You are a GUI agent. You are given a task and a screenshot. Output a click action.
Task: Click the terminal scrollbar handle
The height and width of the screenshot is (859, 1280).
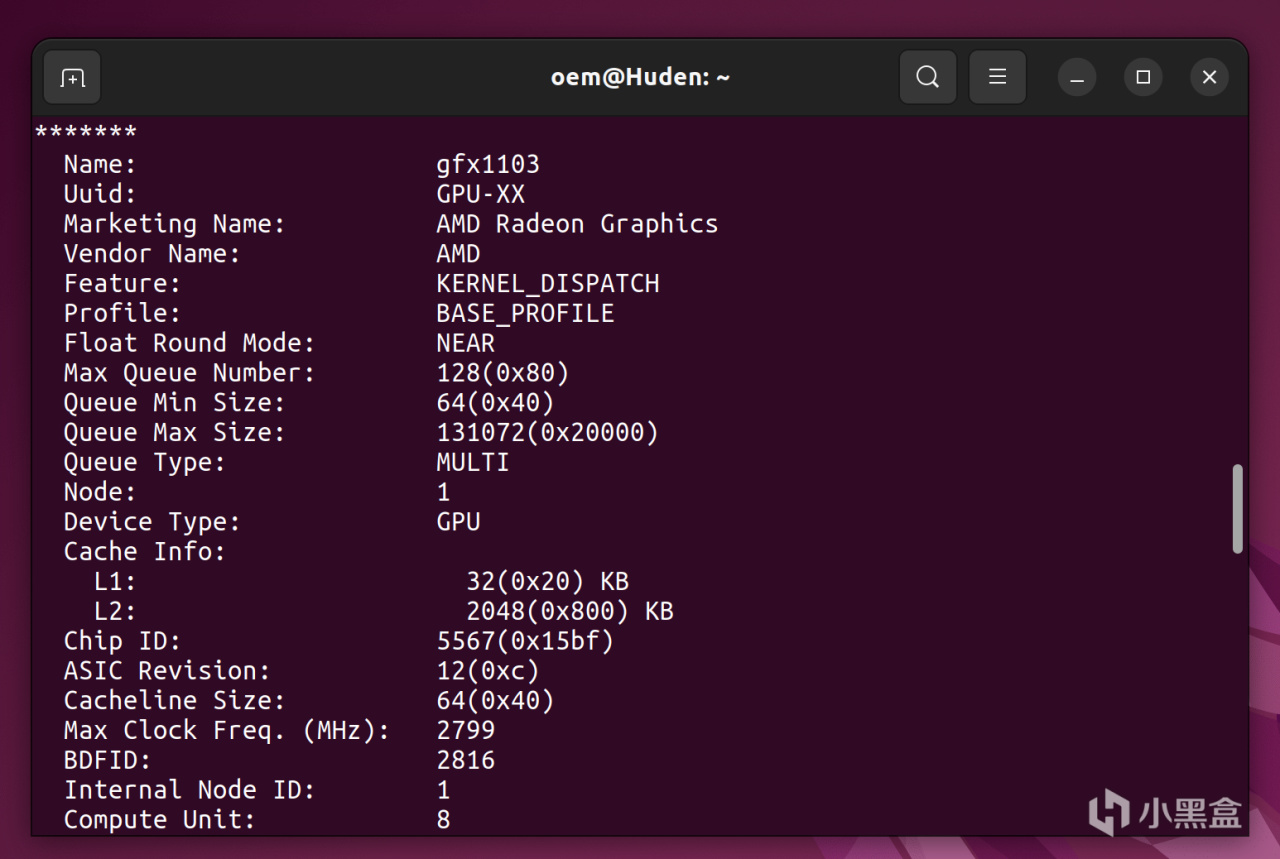point(1238,508)
